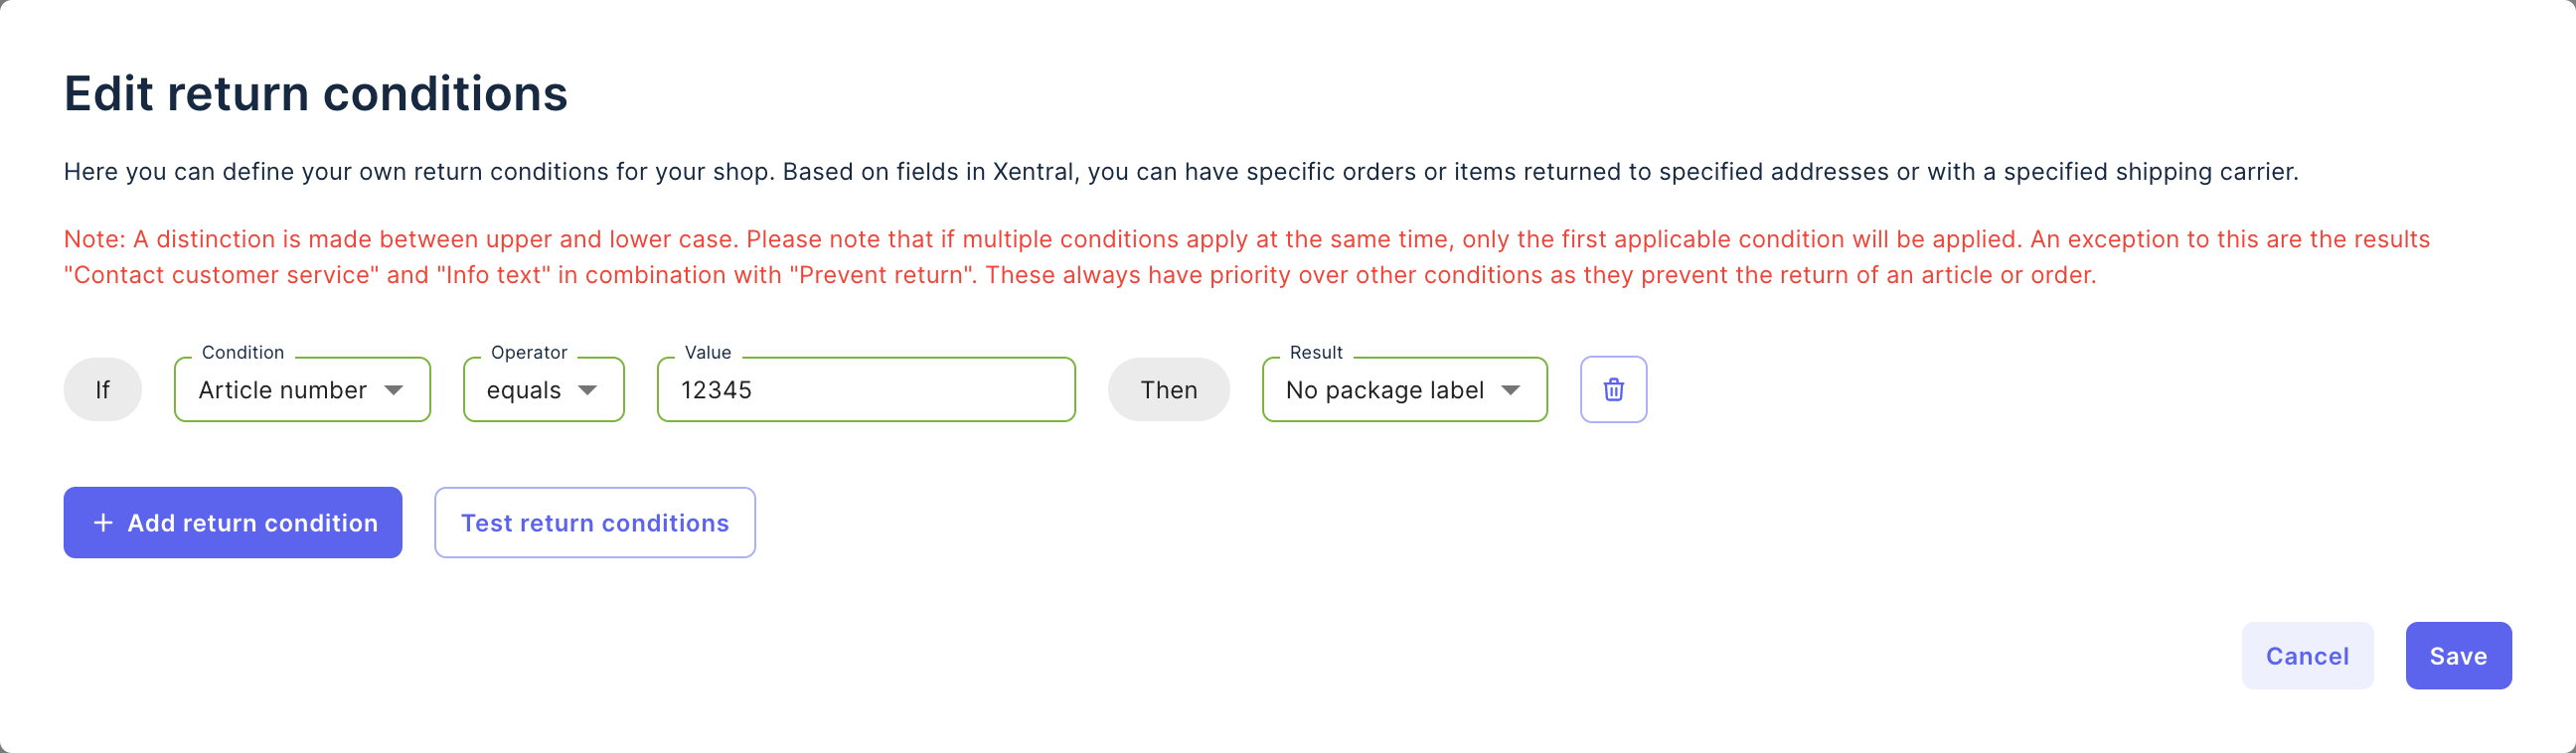Click the "Then" pill label
Image resolution: width=2576 pixels, height=753 pixels.
click(x=1168, y=390)
